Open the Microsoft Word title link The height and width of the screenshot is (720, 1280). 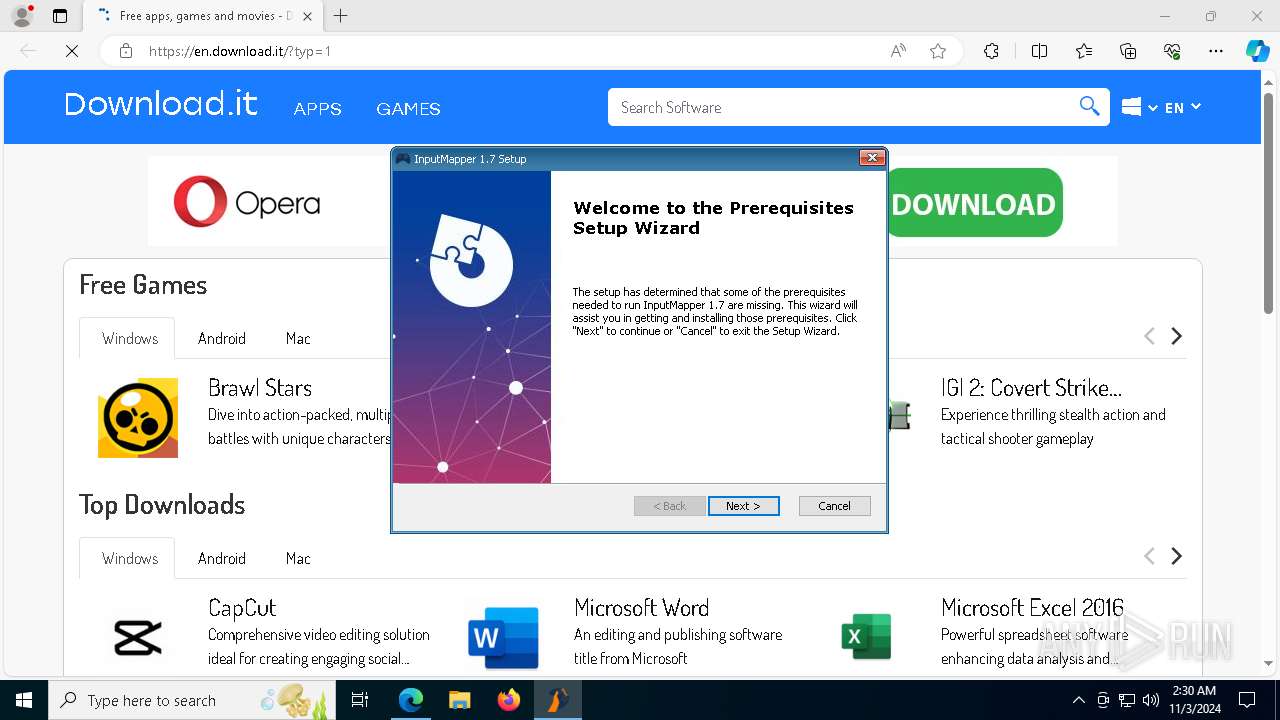[x=642, y=608]
